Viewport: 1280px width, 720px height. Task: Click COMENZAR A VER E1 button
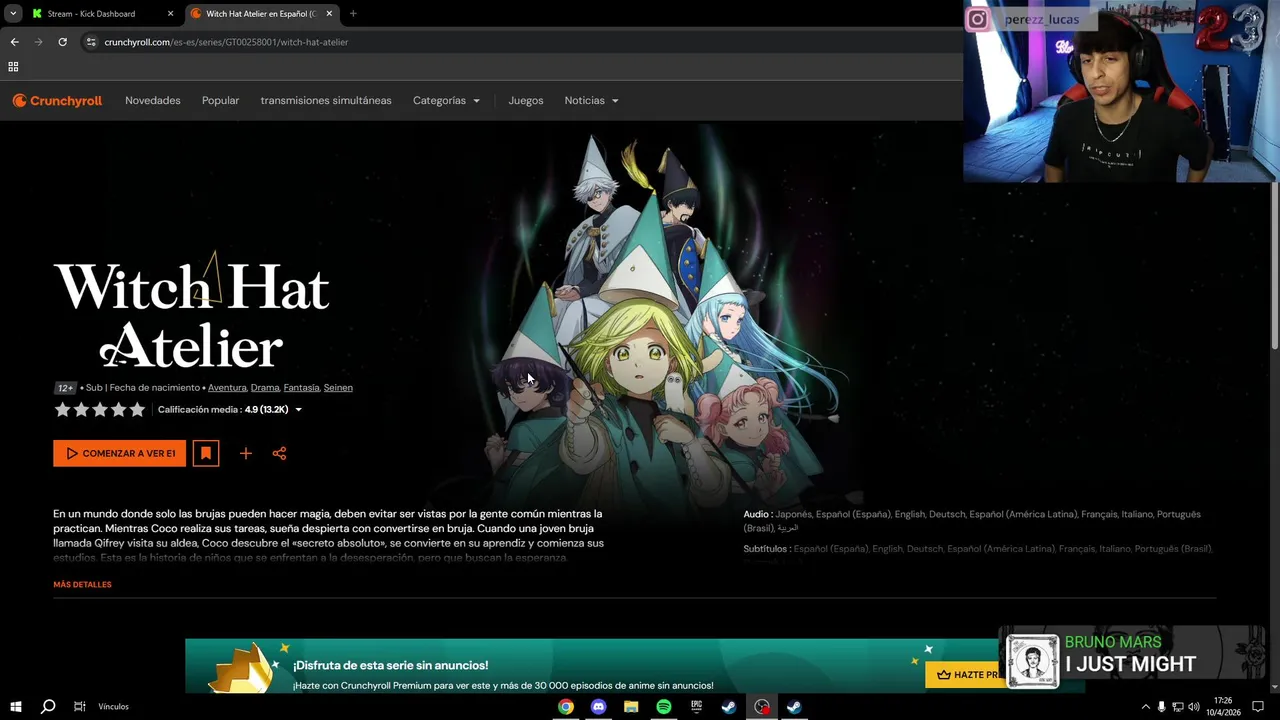pyautogui.click(x=120, y=453)
